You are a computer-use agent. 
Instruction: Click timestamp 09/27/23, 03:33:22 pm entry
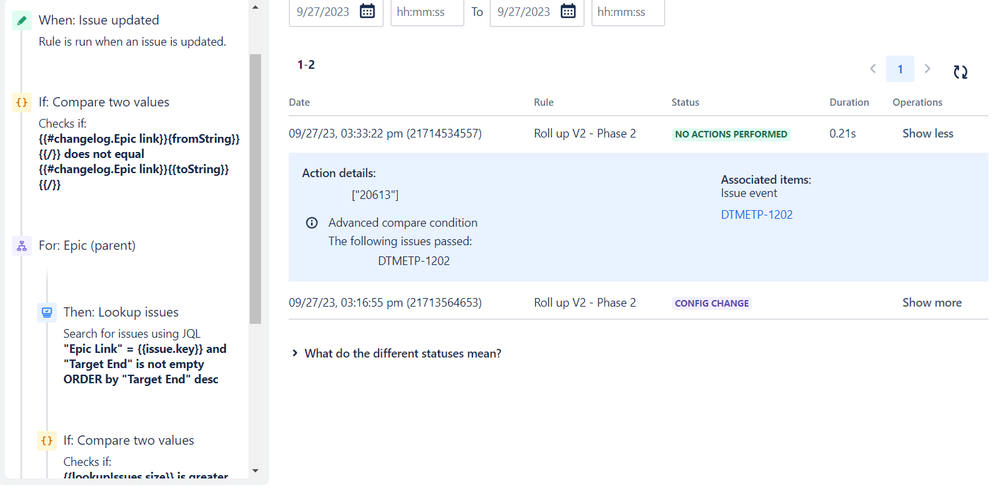coord(385,134)
